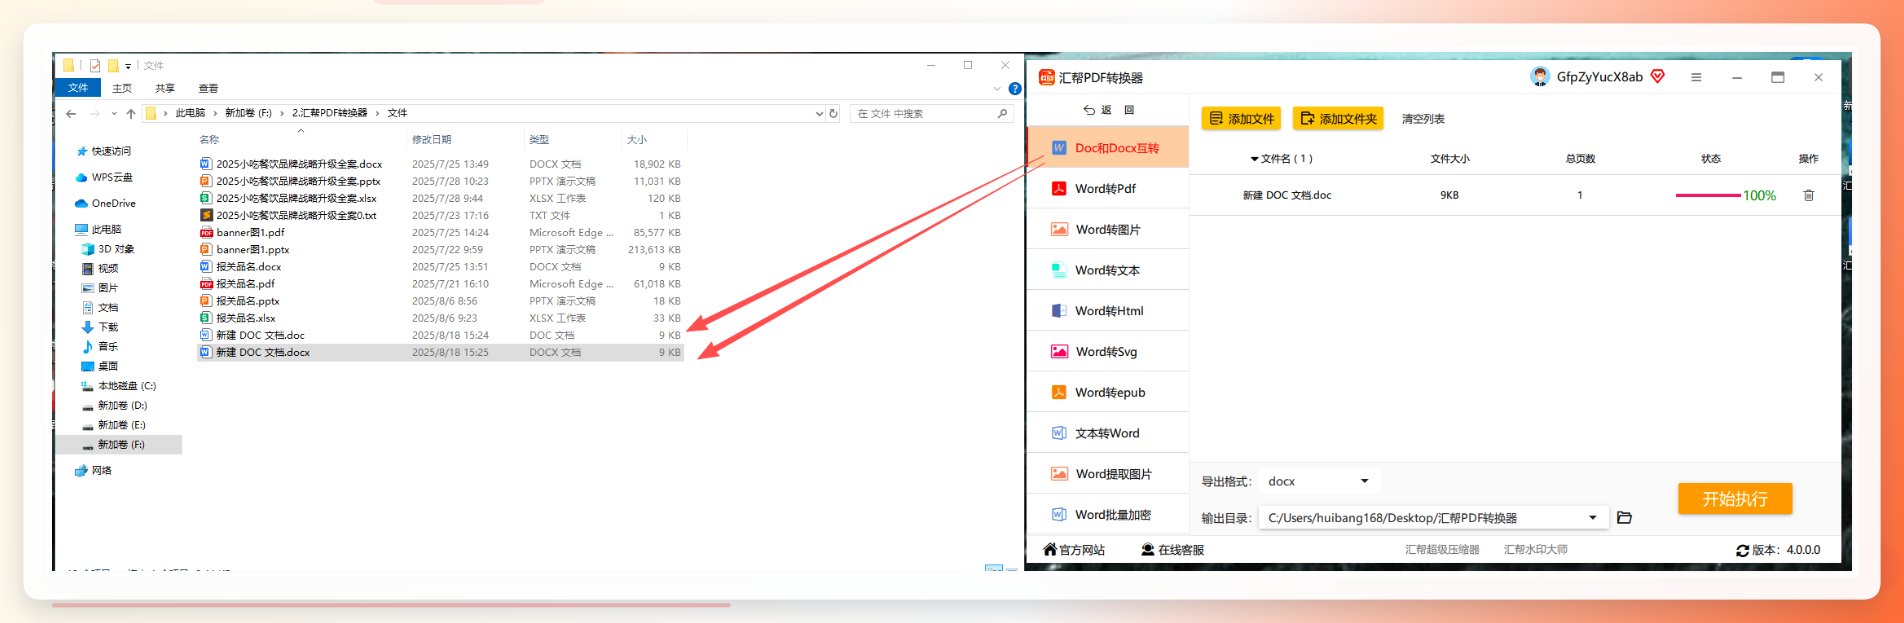Screen dimensions: 1904x623
Task: Open the file 报关品名.pdf
Action: point(245,284)
